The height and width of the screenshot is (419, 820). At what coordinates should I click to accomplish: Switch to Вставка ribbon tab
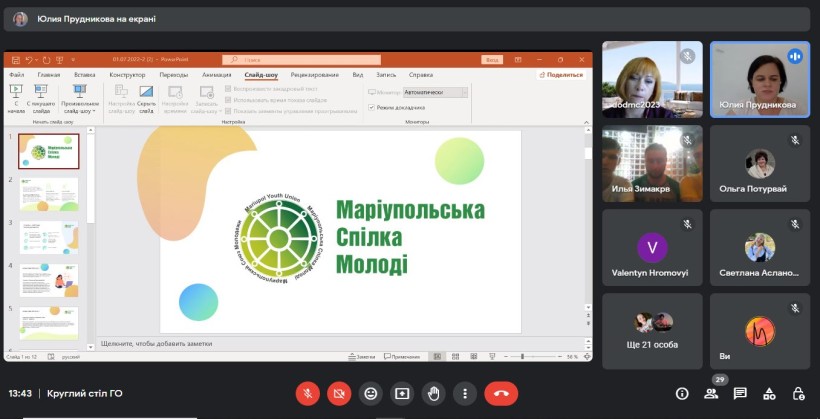(85, 75)
